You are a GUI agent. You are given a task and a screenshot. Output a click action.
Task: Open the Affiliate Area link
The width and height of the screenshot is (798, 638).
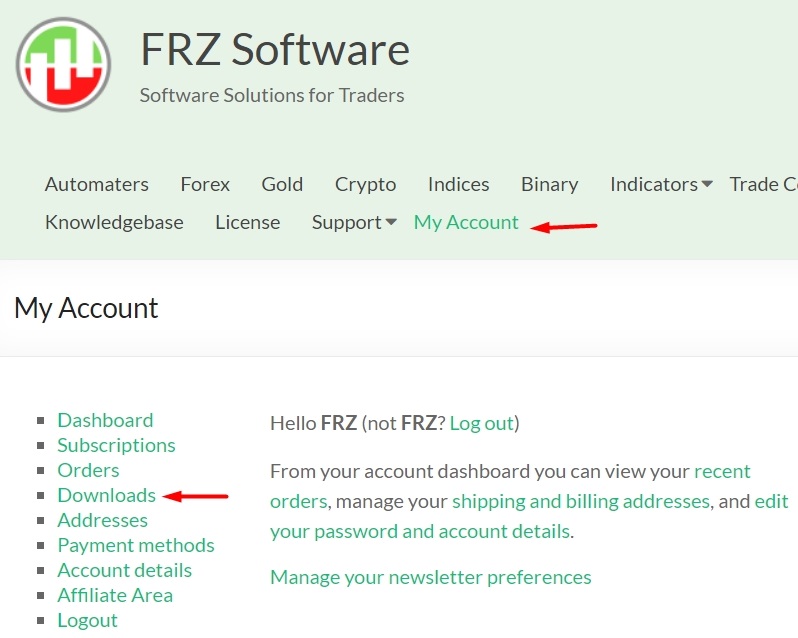coord(115,595)
